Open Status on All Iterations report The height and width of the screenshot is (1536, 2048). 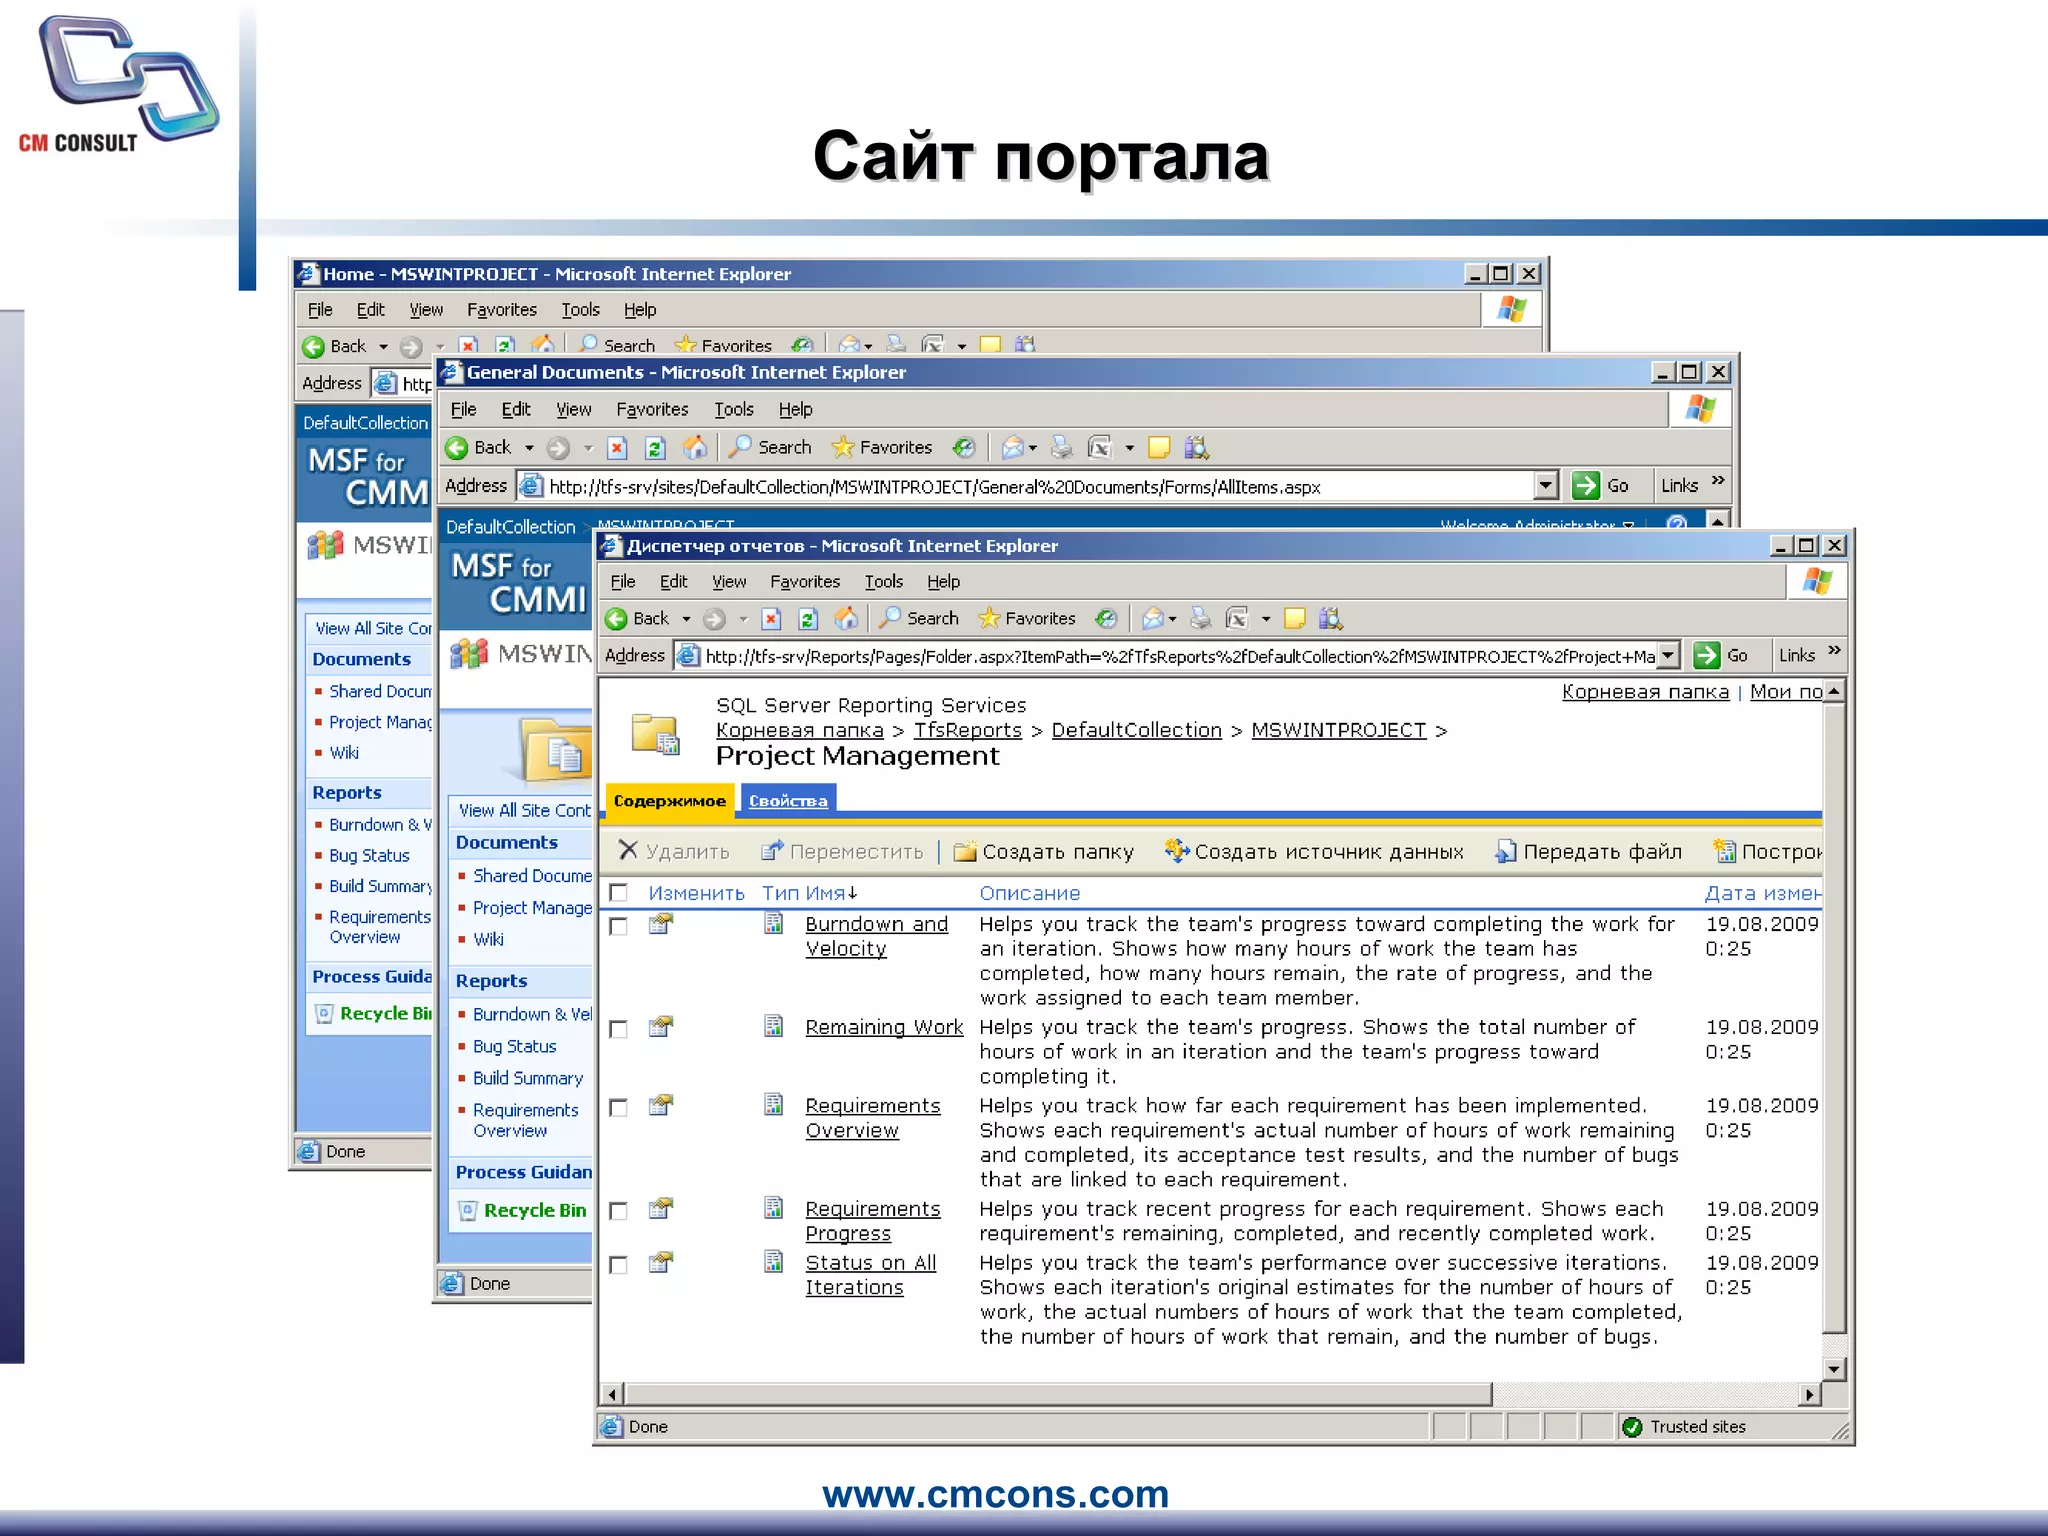pos(871,1275)
